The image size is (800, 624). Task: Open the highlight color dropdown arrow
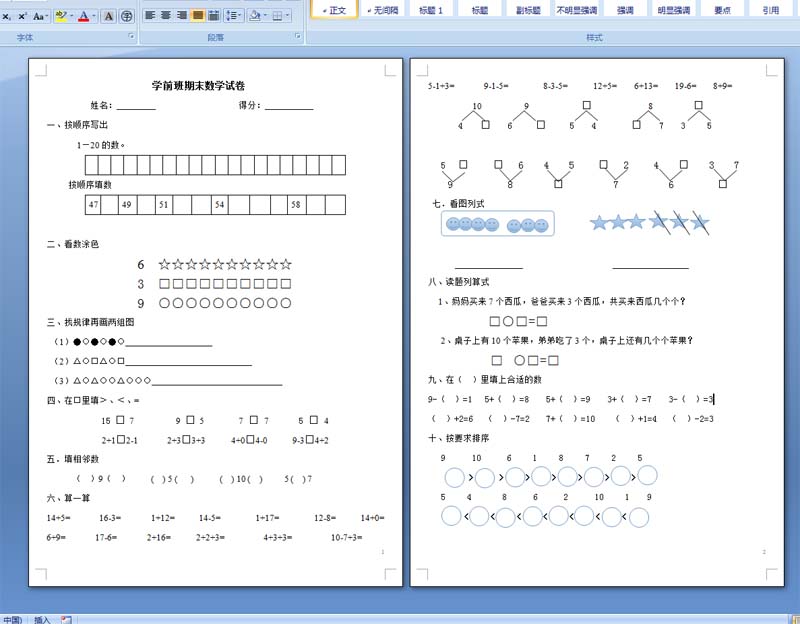coord(71,16)
